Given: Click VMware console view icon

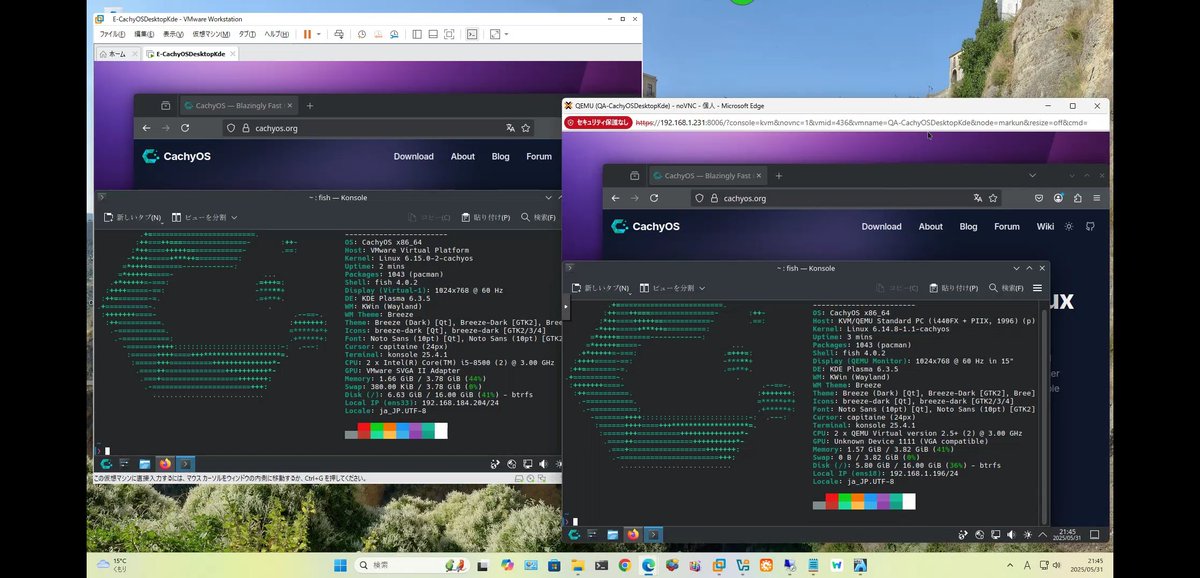Looking at the screenshot, I should pyautogui.click(x=472, y=34).
